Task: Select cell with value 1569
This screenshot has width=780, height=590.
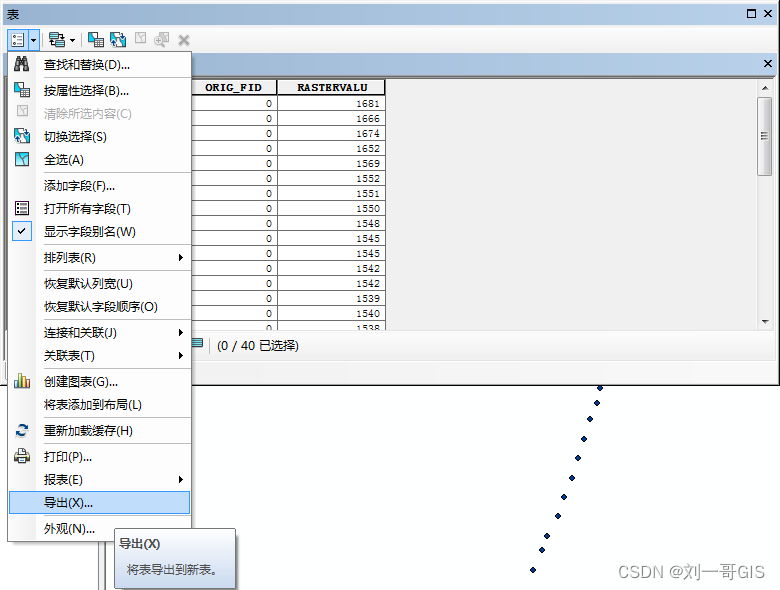Action: pyautogui.click(x=332, y=163)
